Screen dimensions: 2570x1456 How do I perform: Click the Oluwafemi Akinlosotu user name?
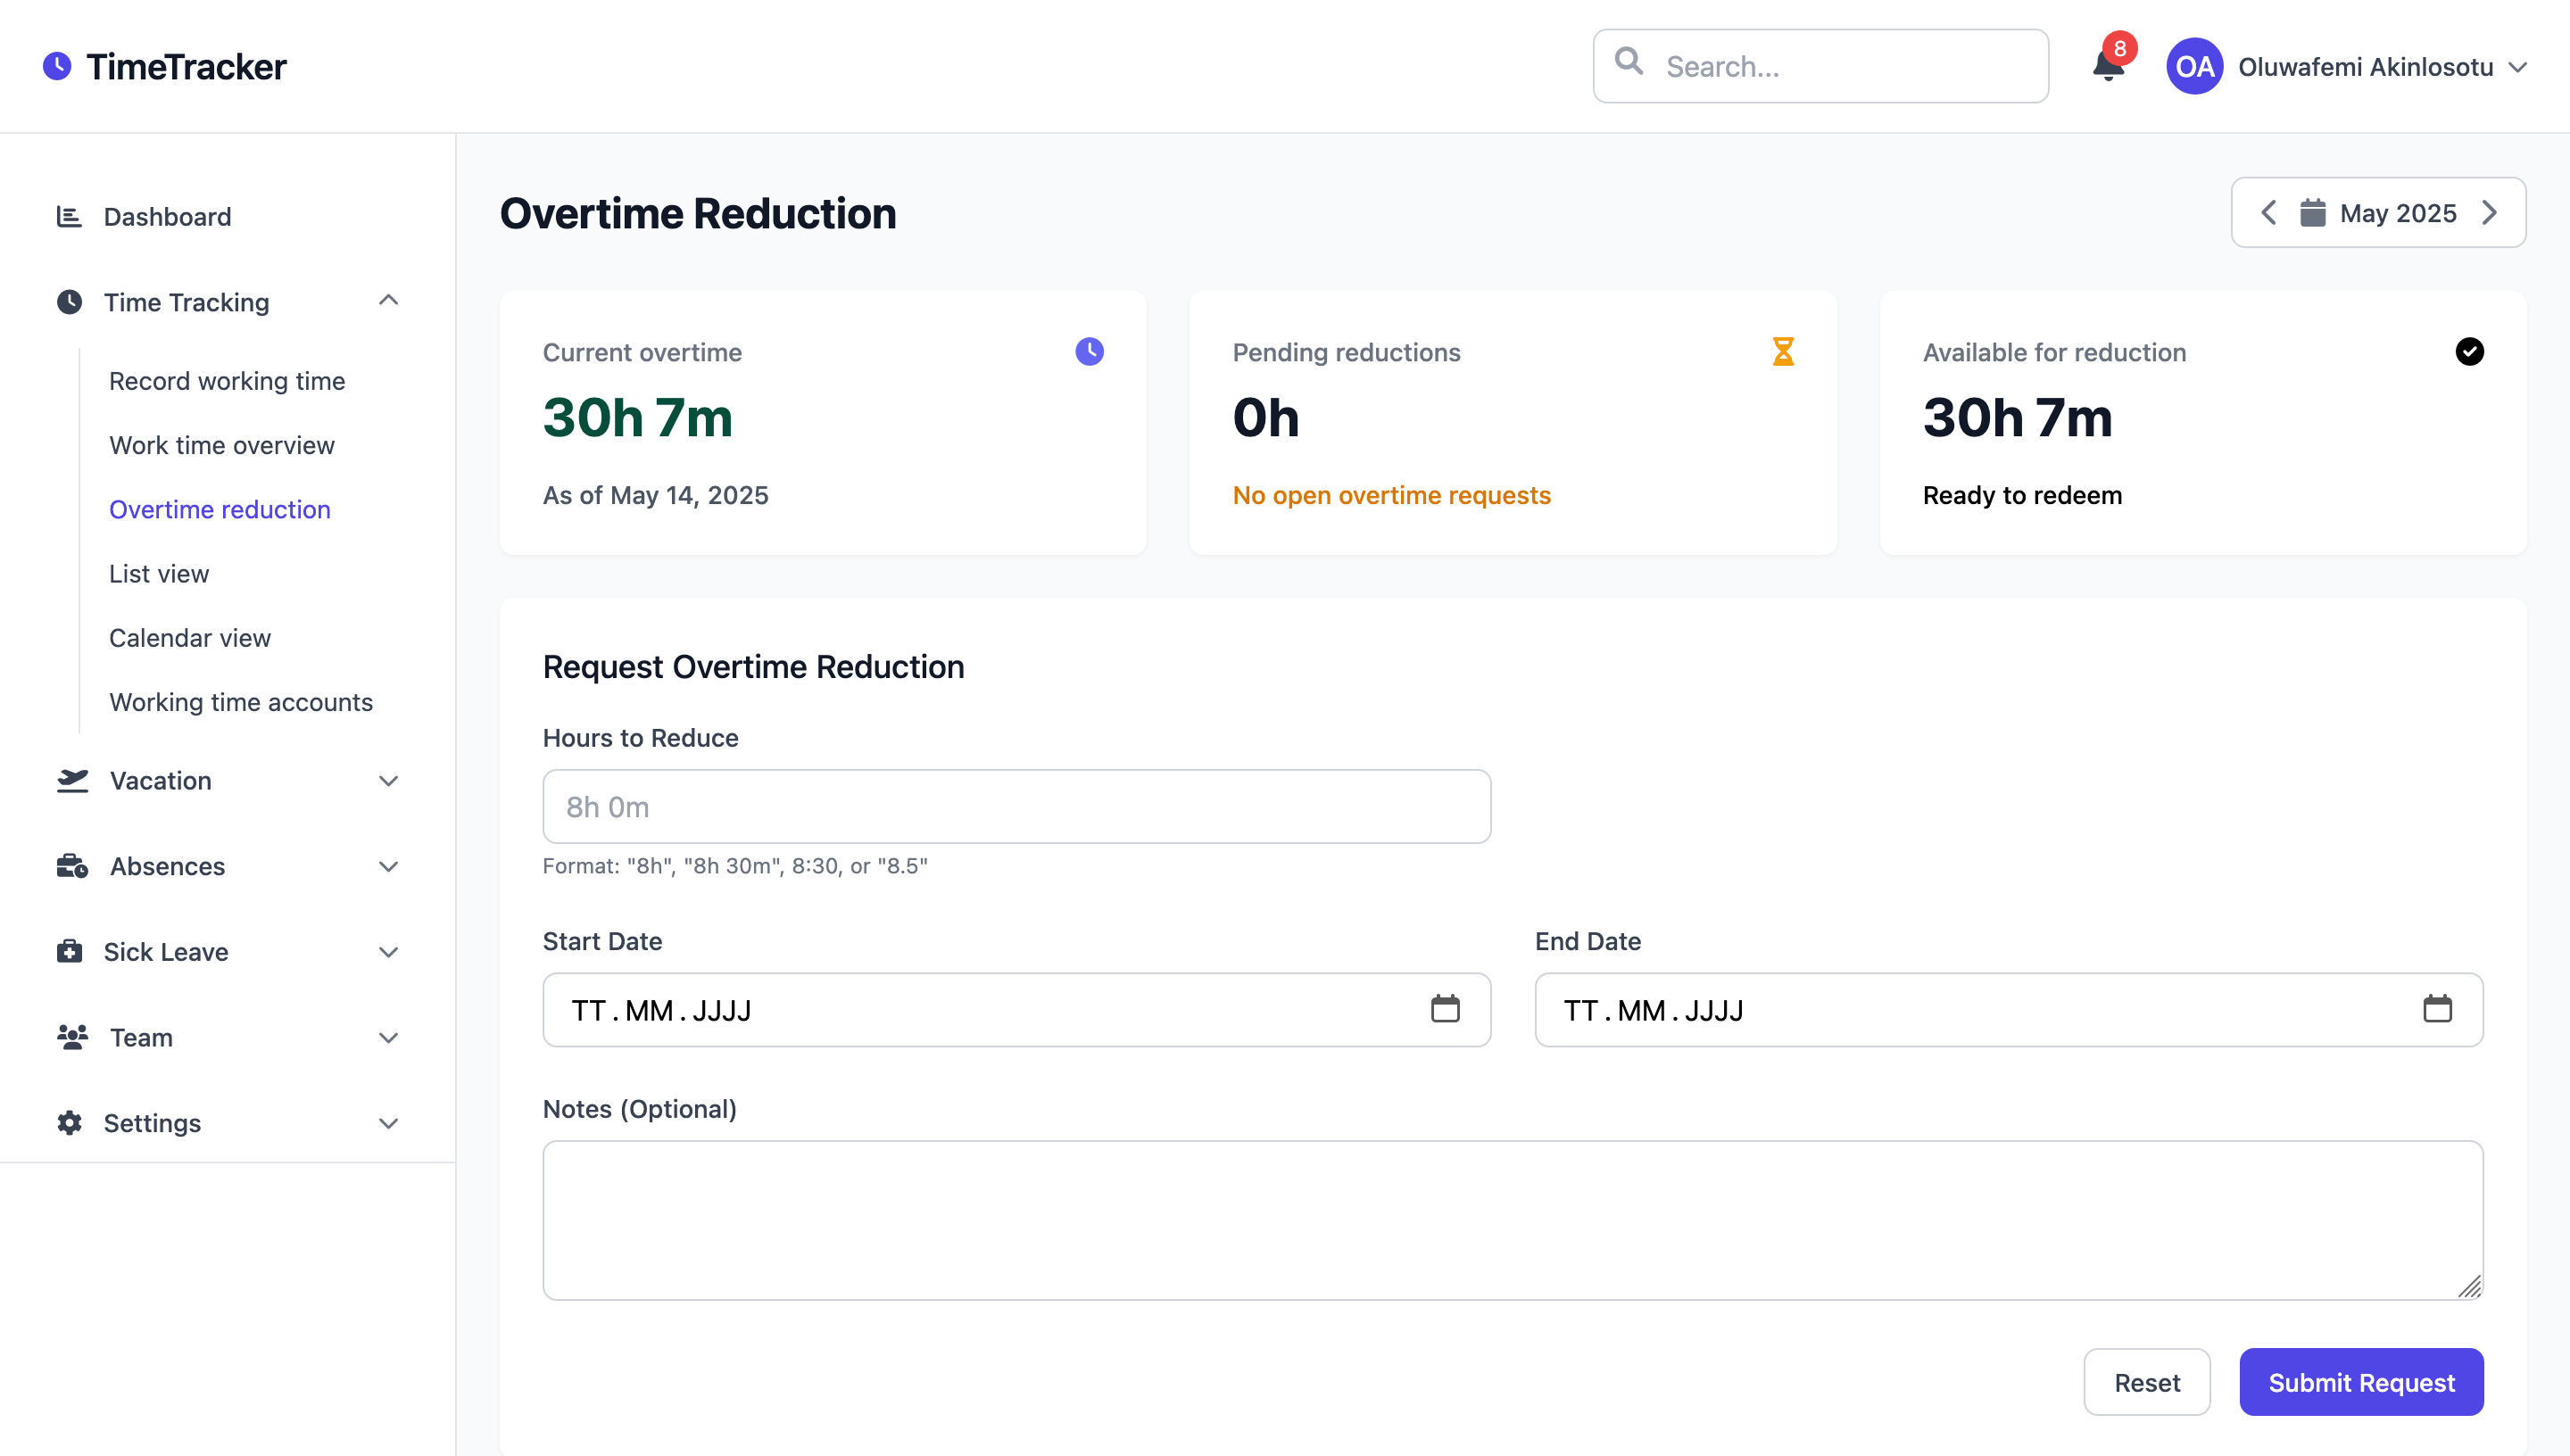[x=2365, y=67]
